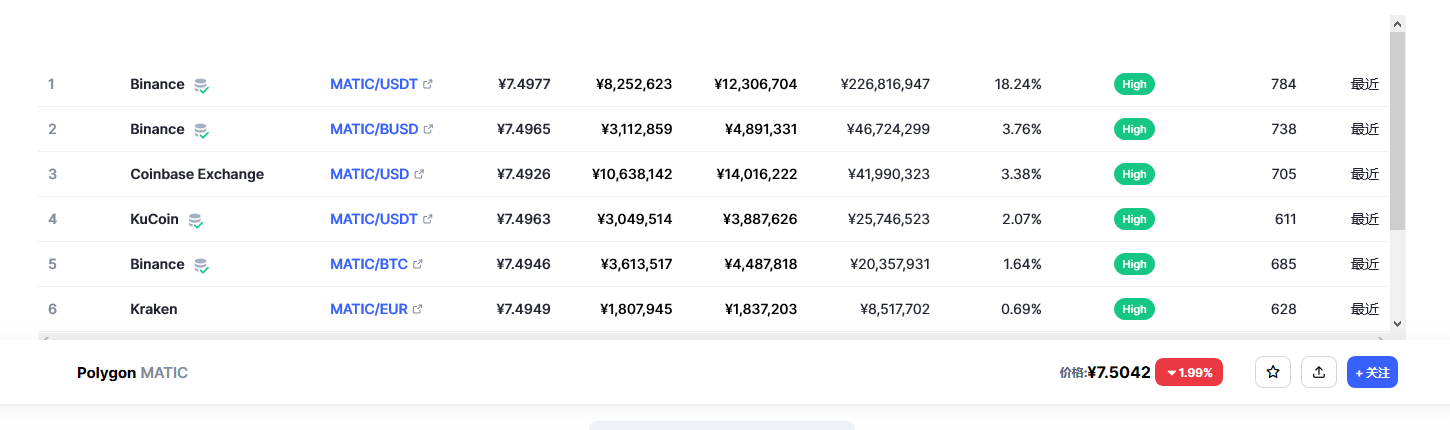Viewport: 1450px width, 430px height.
Task: Click the vertical scrollbar down arrow
Action: point(1397,323)
